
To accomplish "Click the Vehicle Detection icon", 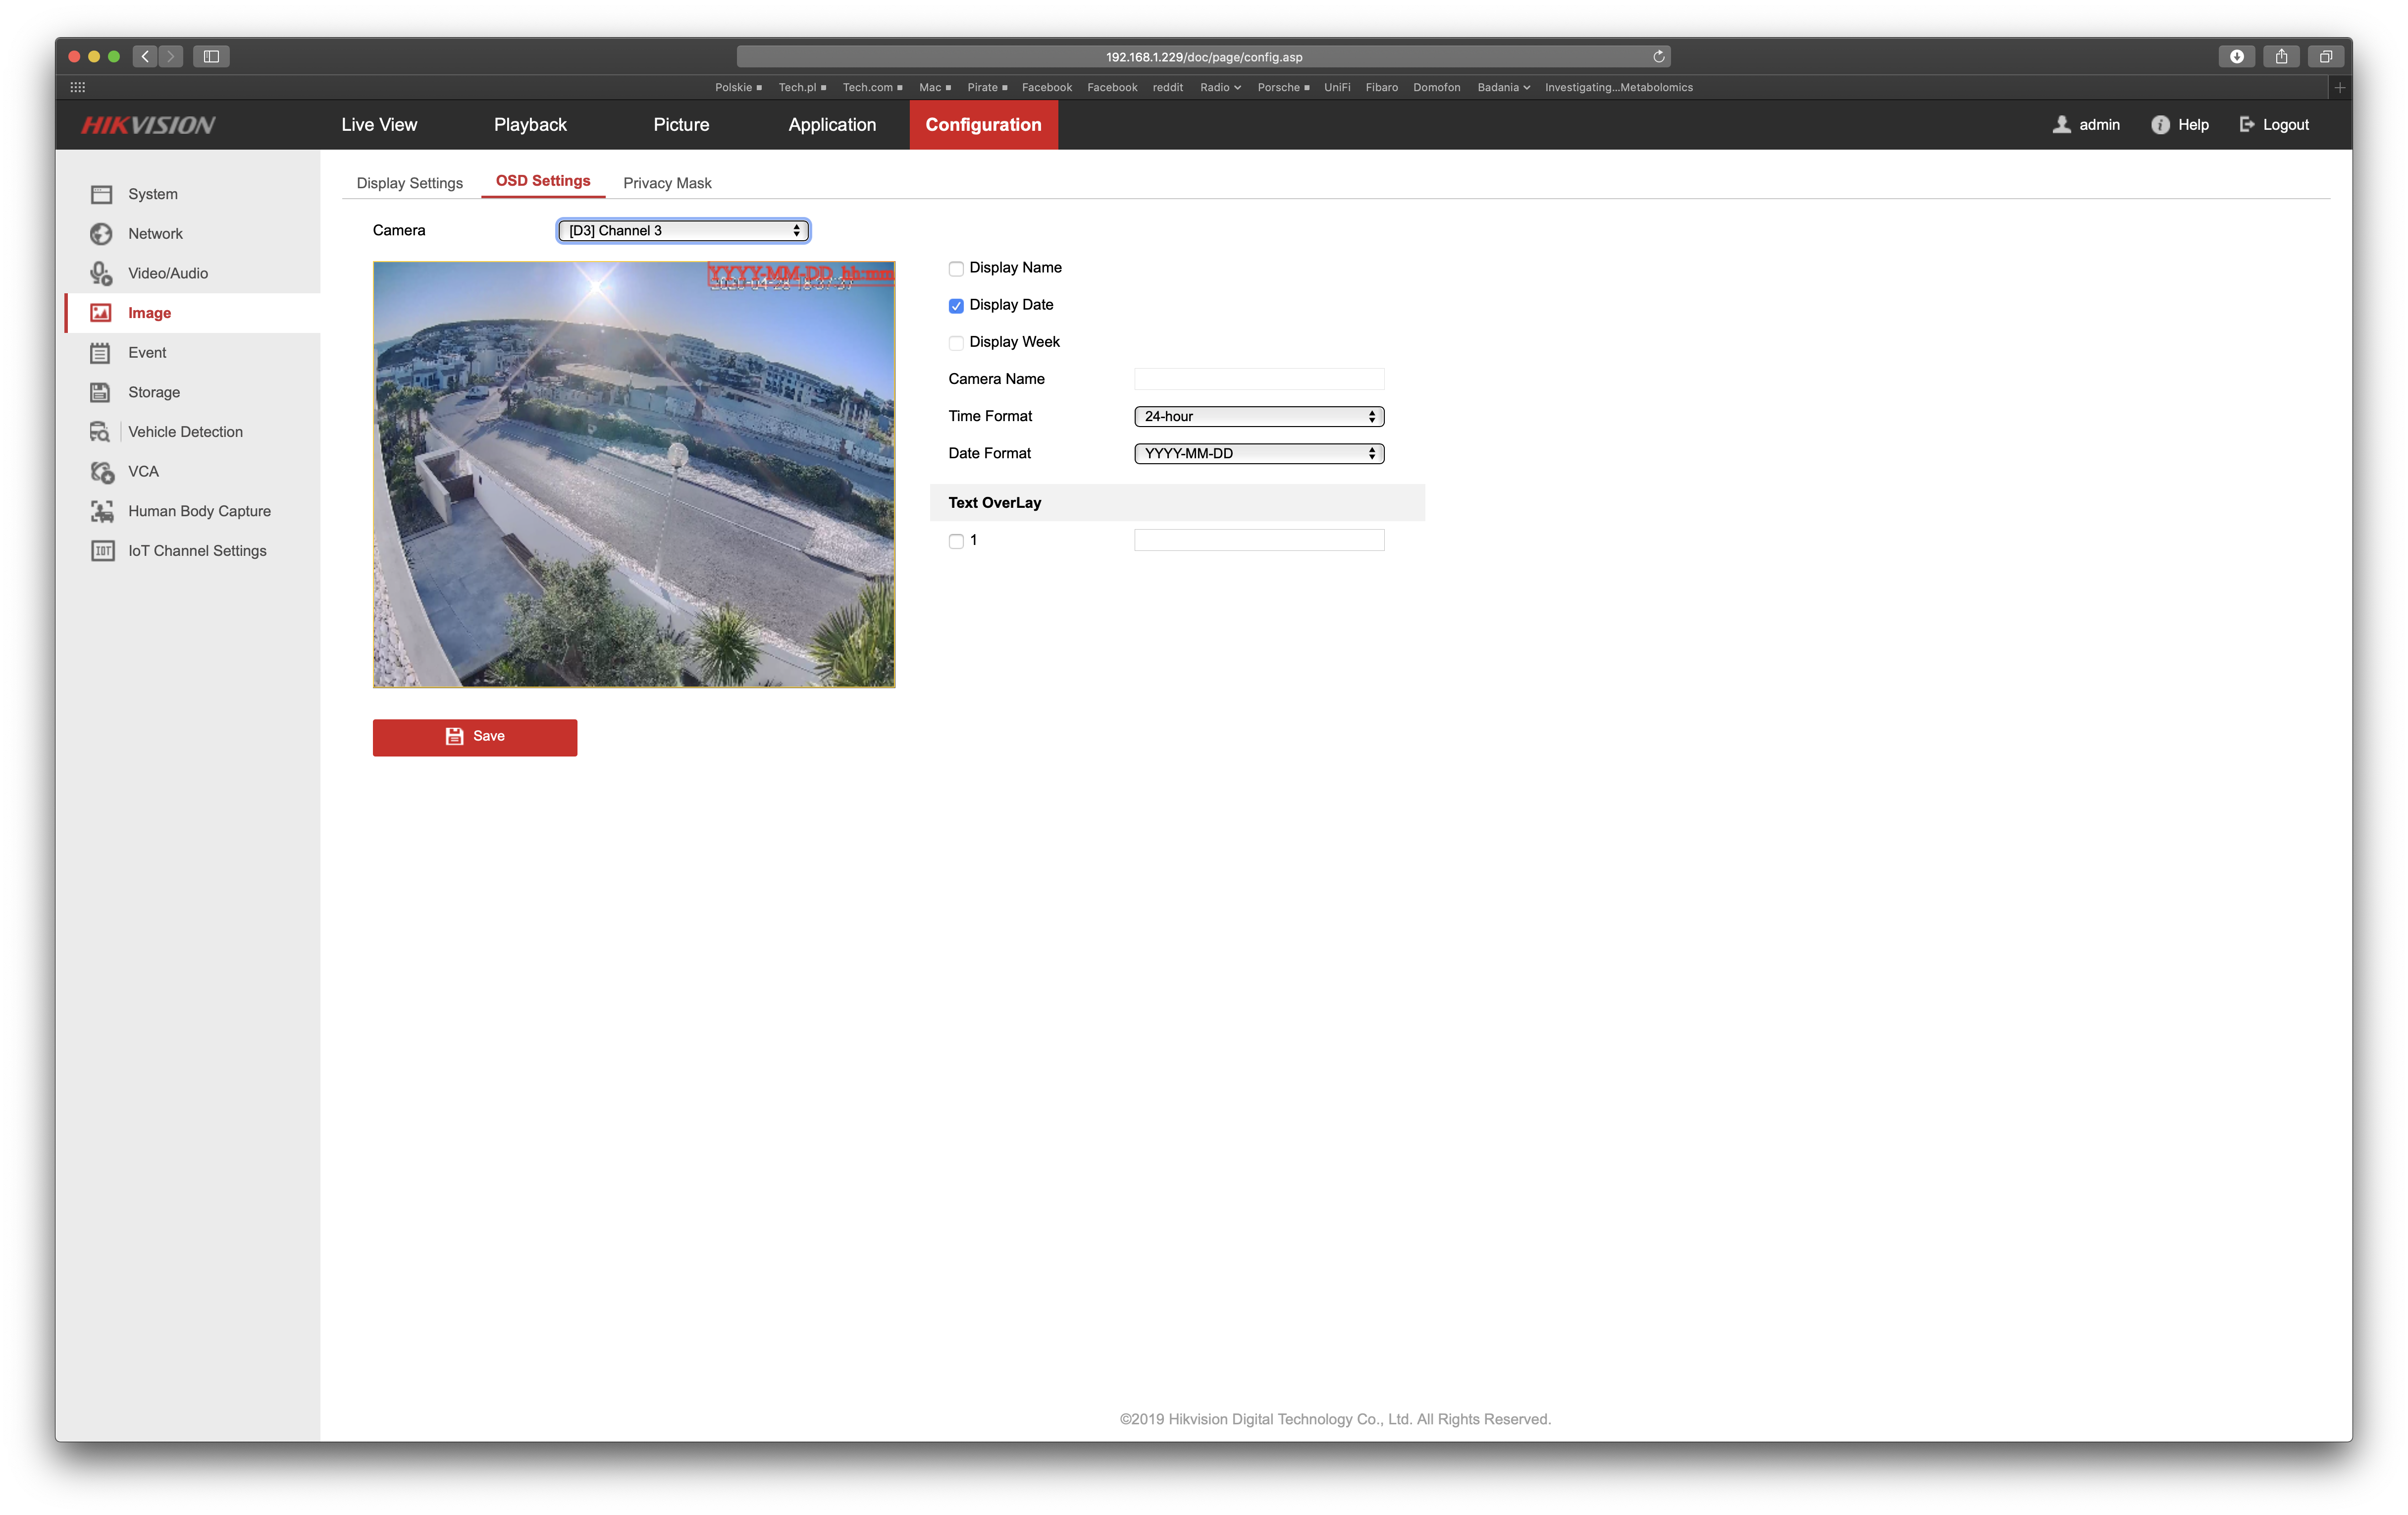I will 101,432.
